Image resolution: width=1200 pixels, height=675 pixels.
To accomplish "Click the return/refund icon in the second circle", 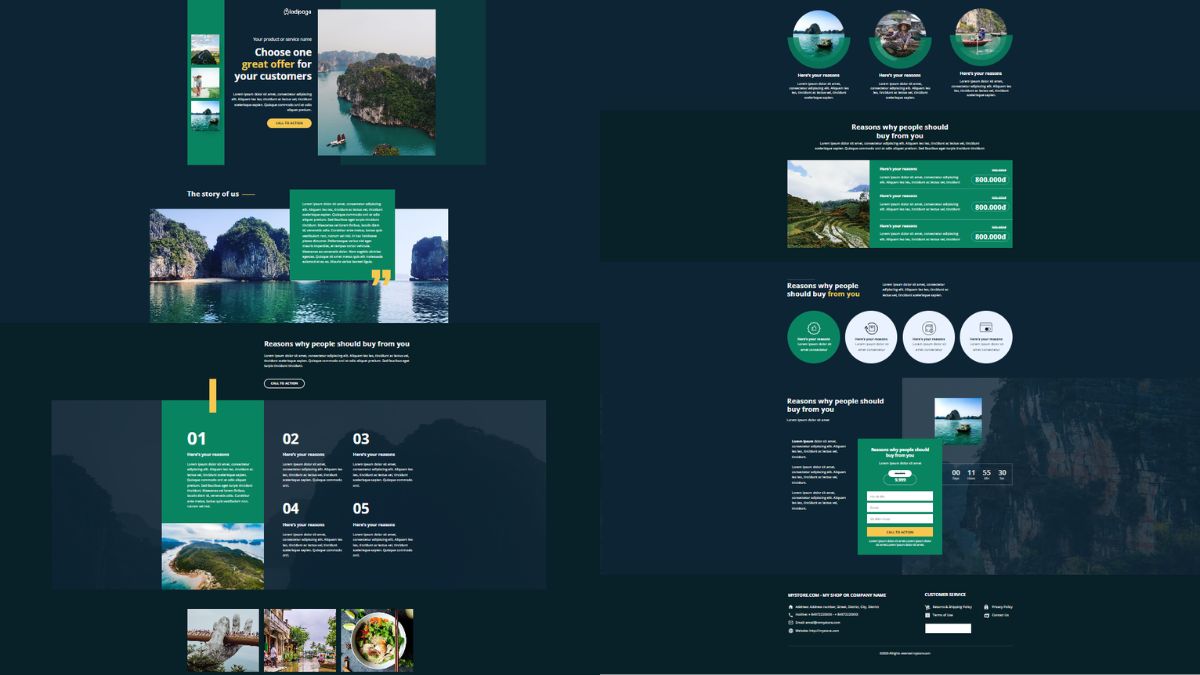I will pyautogui.click(x=868, y=330).
